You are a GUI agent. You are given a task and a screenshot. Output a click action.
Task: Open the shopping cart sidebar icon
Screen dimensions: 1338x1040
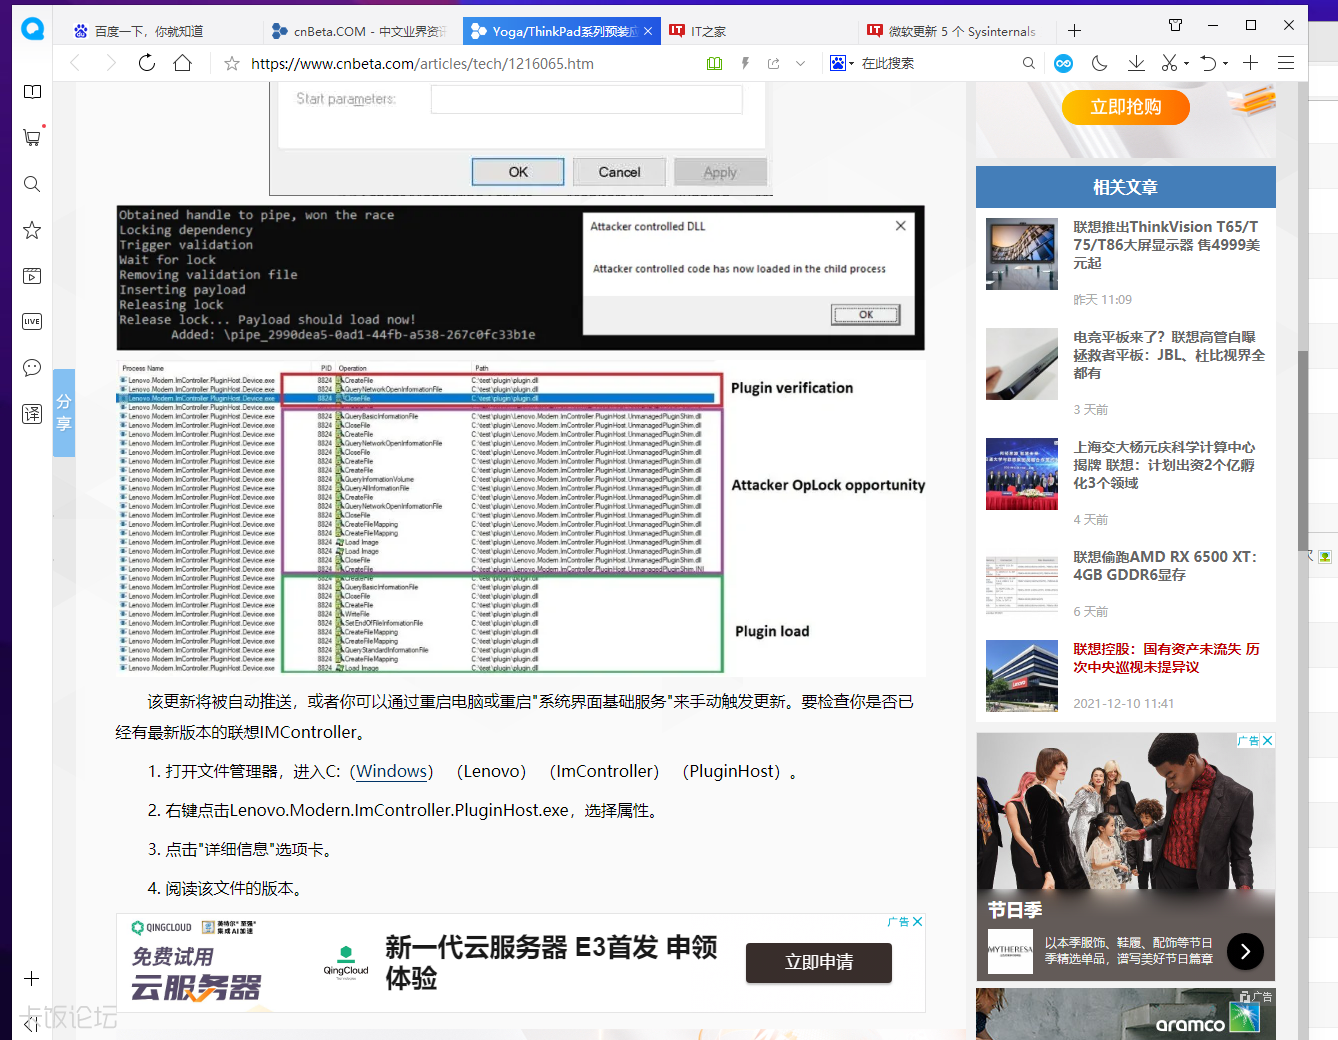coord(32,138)
